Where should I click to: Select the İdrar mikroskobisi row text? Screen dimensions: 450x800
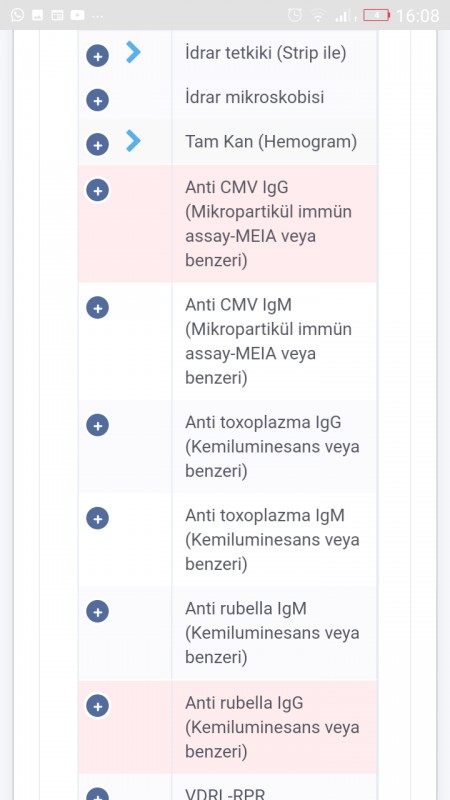click(255, 97)
